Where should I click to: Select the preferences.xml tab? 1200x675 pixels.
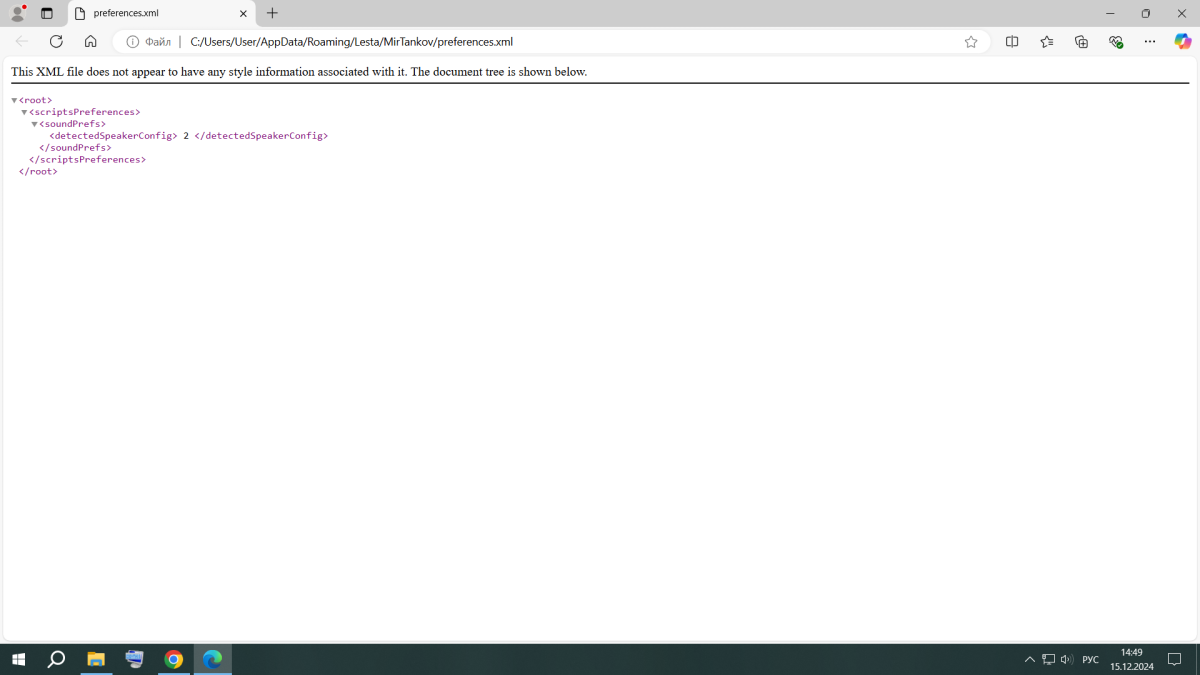coord(150,14)
